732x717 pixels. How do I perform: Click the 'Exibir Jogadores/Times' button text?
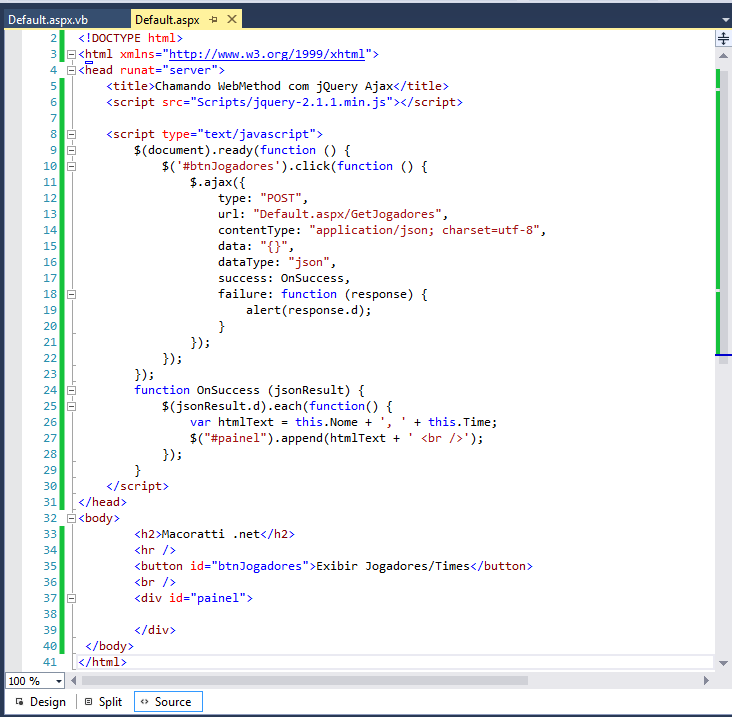tap(393, 566)
